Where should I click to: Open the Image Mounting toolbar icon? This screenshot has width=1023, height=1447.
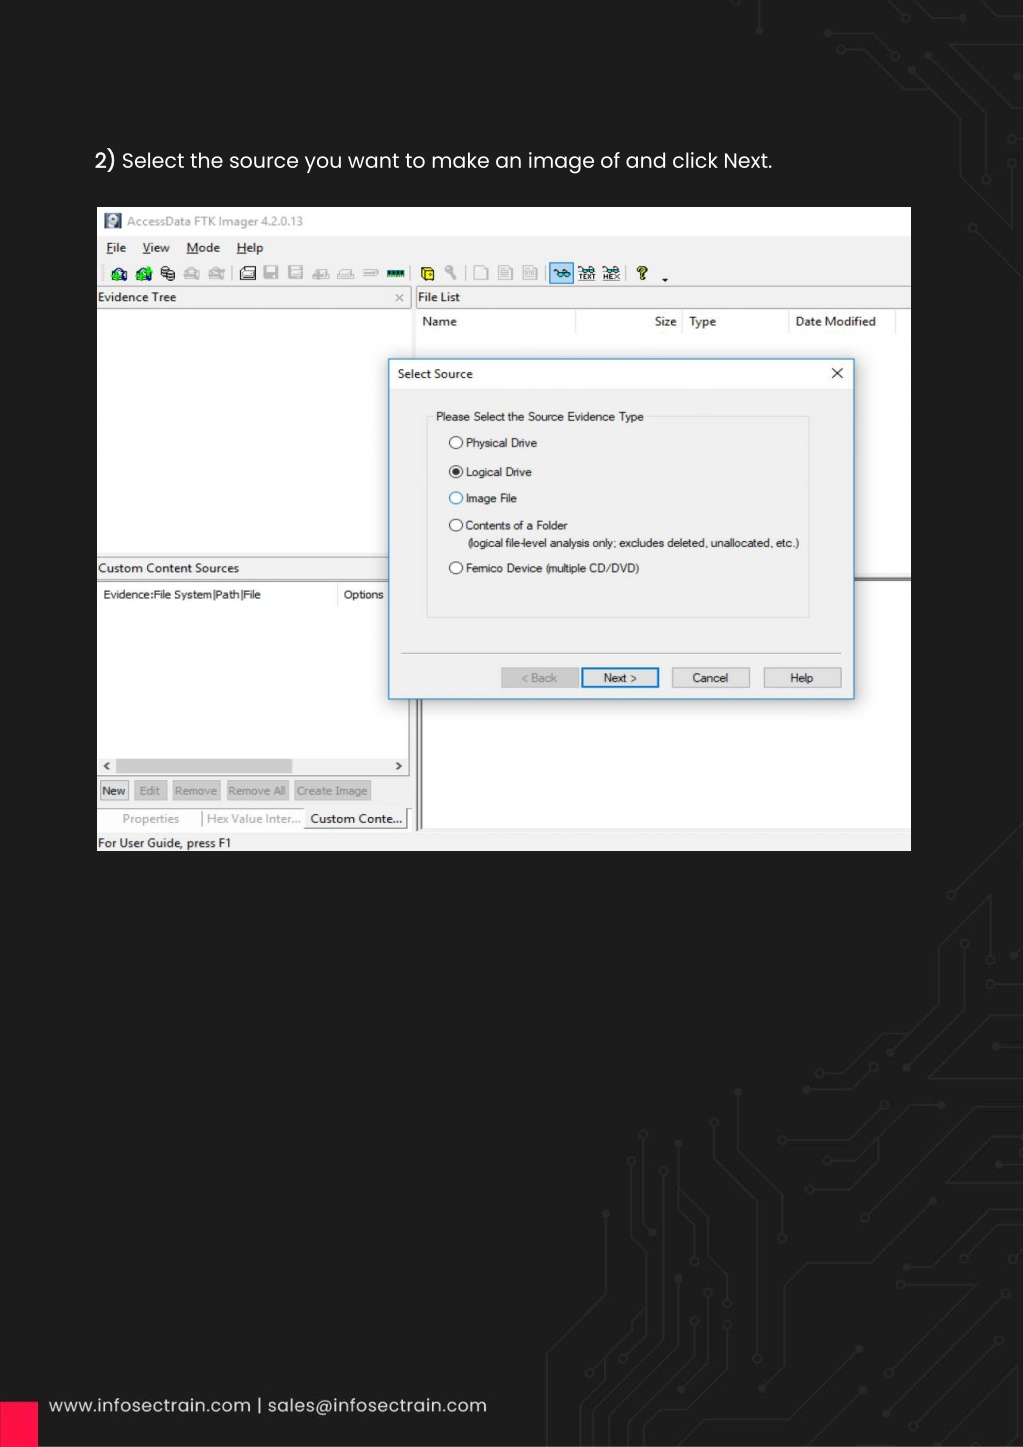point(168,273)
